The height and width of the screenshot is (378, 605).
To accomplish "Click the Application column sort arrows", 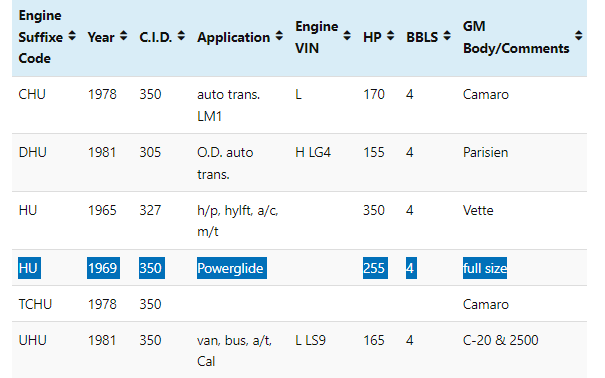I will tap(279, 36).
